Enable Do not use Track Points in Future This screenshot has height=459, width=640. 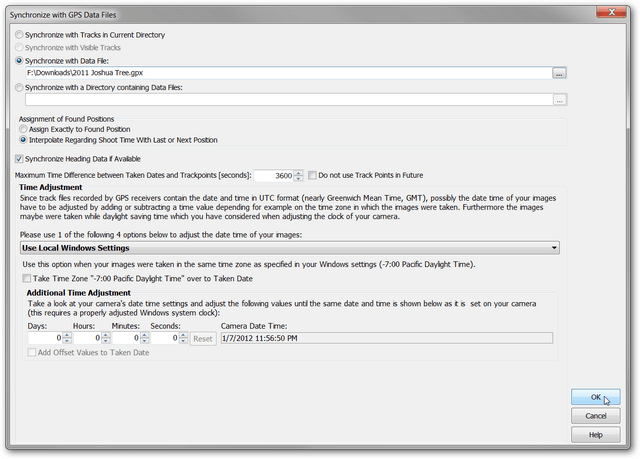tap(312, 175)
